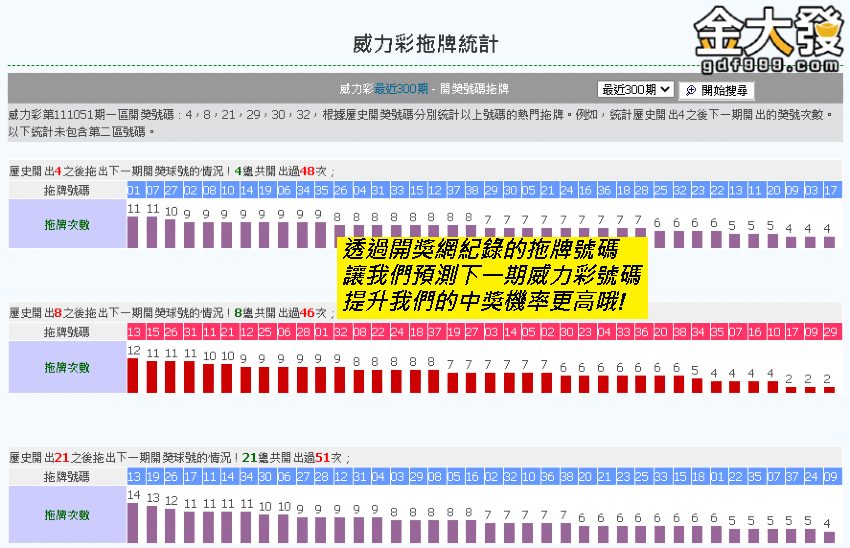Click the tallest red bar with count 12

[x=133, y=376]
